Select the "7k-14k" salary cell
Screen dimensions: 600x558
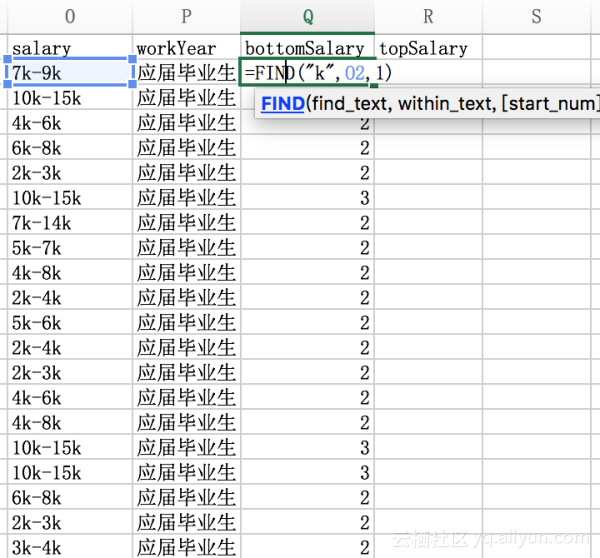click(70, 222)
